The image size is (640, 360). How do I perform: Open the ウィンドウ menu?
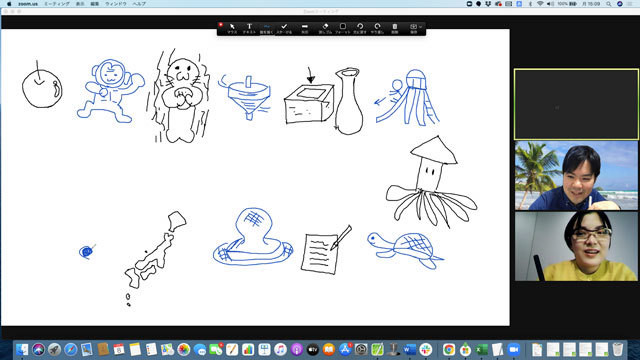pos(116,4)
